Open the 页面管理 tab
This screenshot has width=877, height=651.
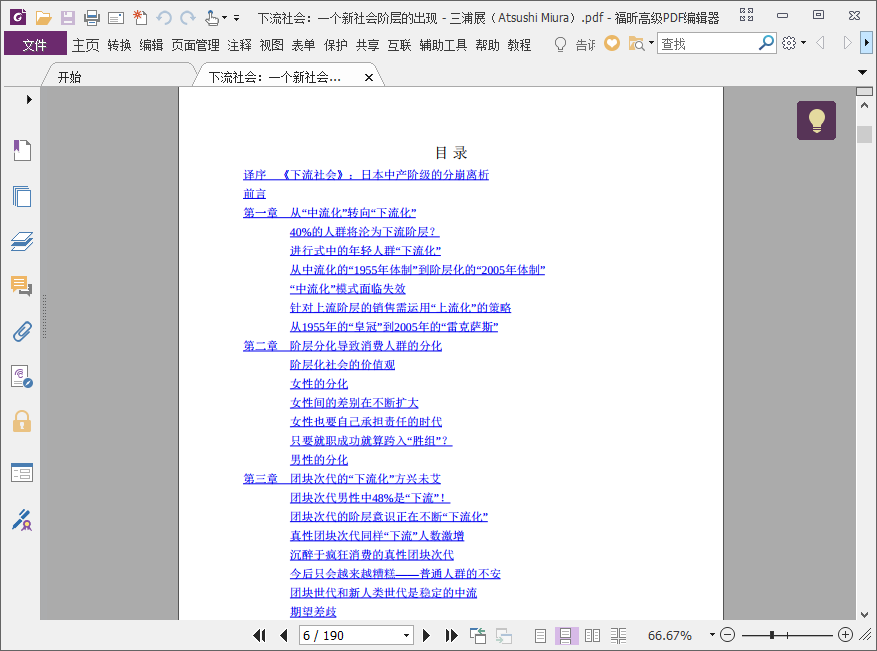(195, 45)
